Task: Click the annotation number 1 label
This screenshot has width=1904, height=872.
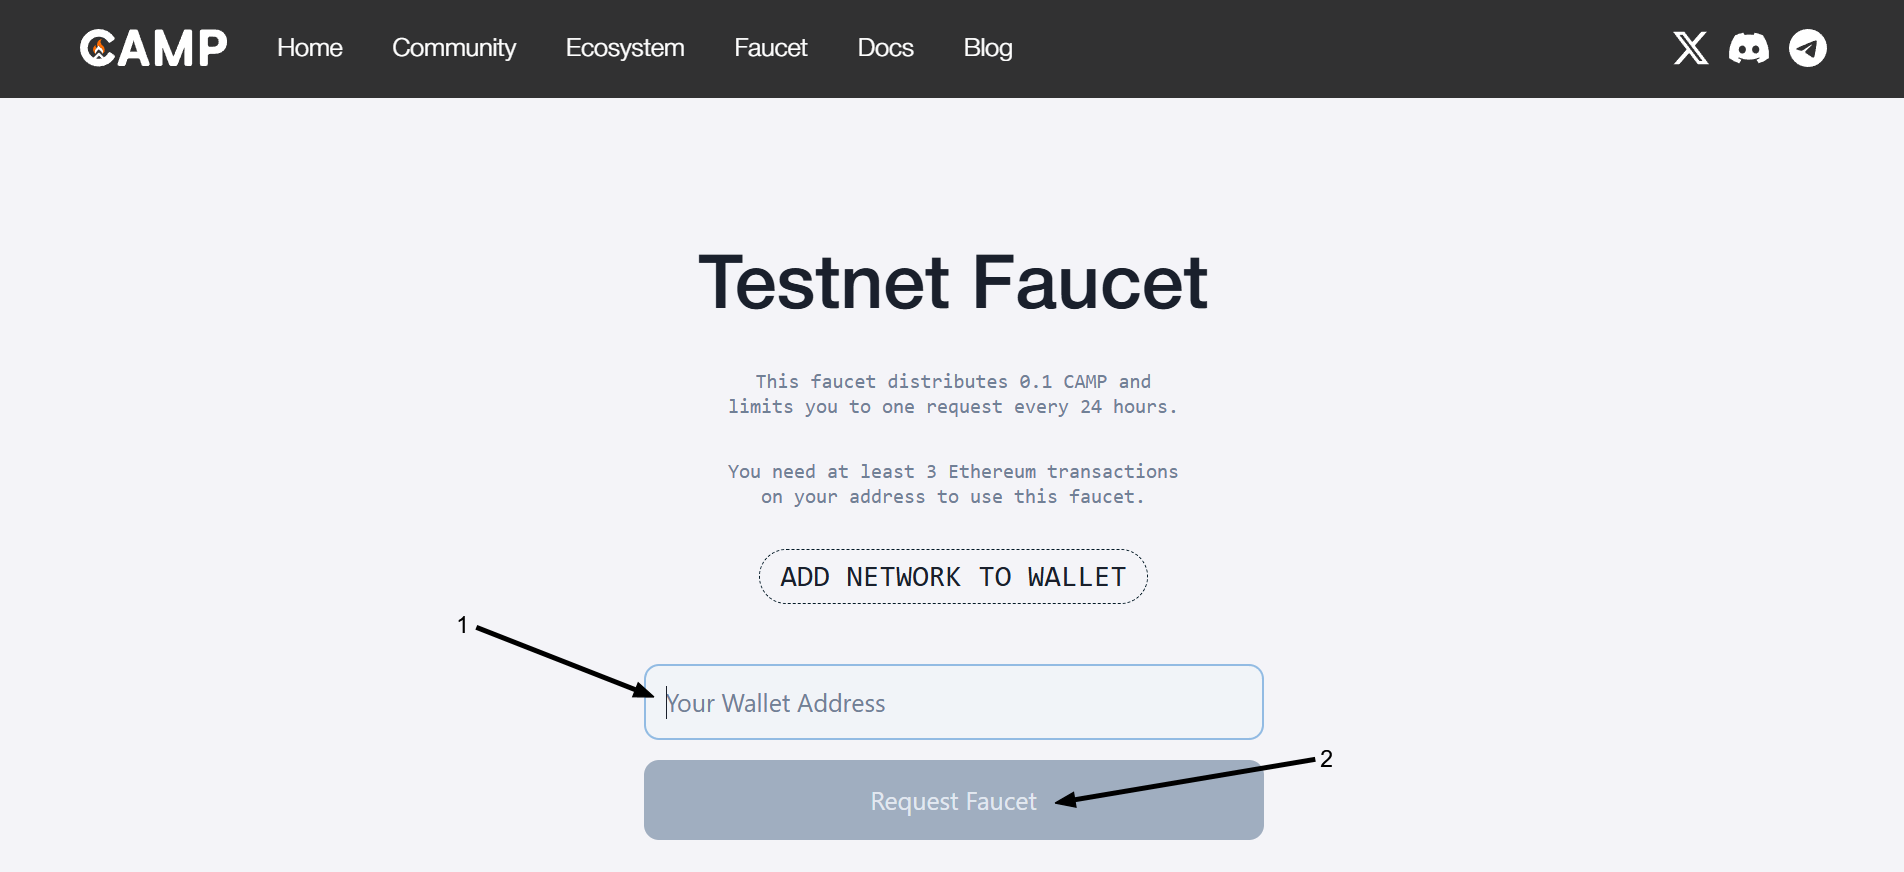Action: click(x=462, y=625)
